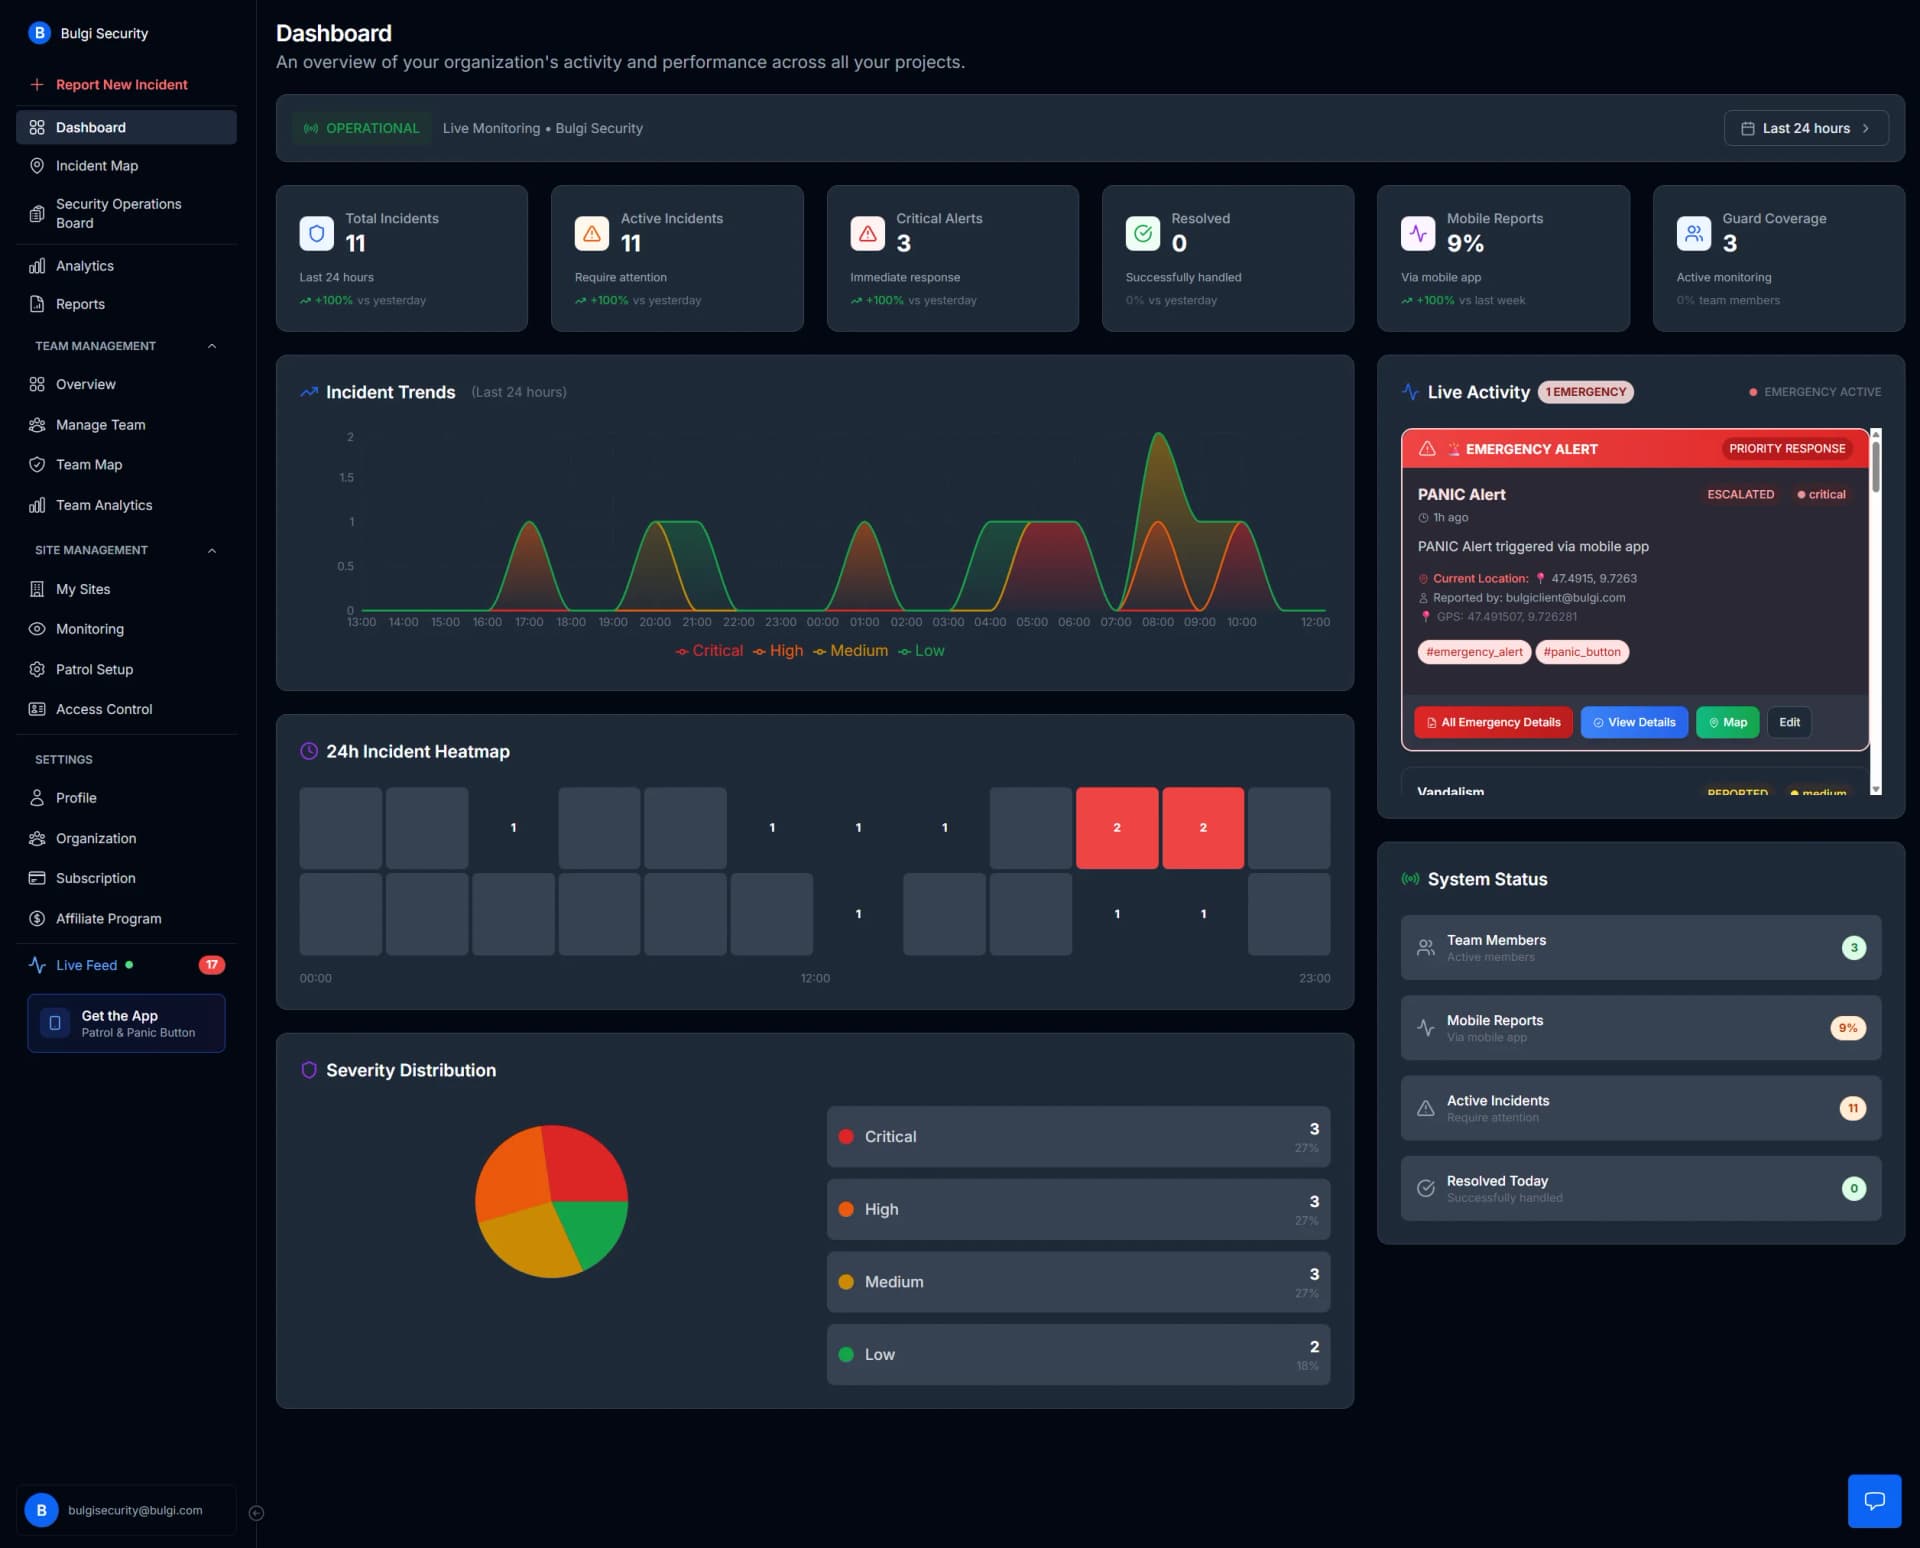Select the Monitoring eye icon

tap(37, 628)
